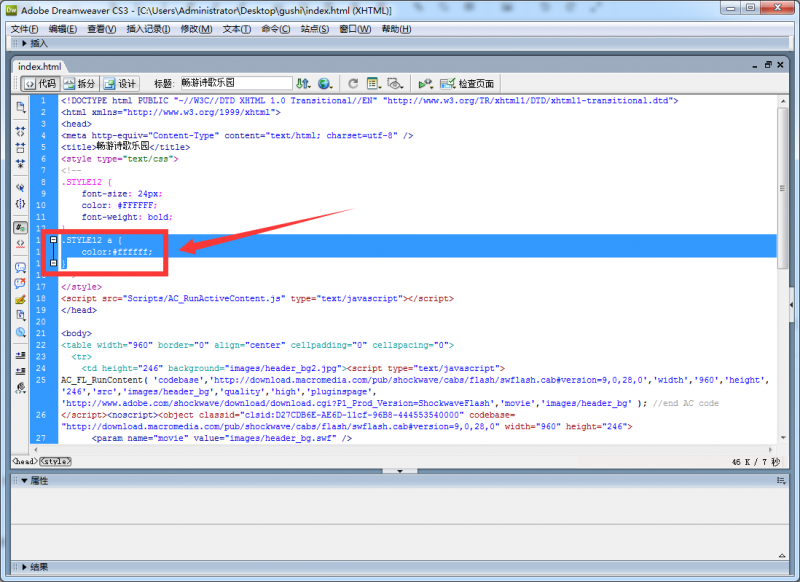Click the Indent Code icon
This screenshot has height=582, width=800.
20,355
